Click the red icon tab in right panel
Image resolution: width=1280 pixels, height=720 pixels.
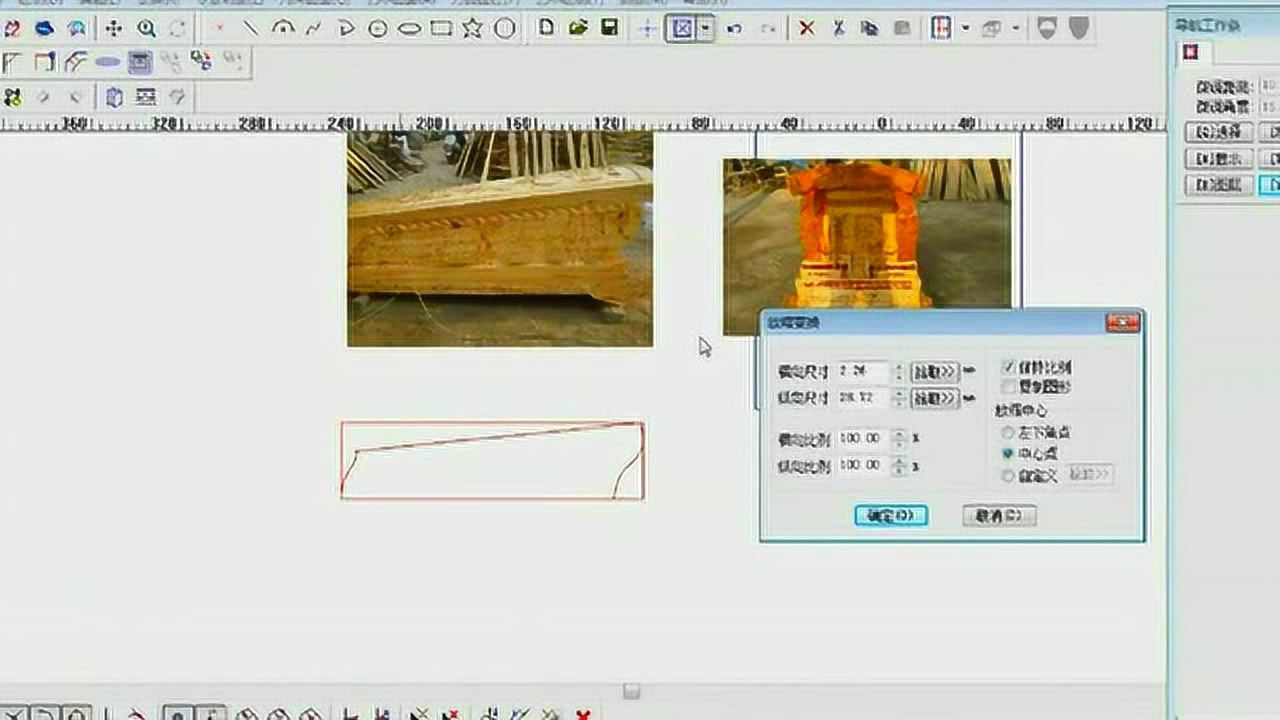click(1190, 52)
